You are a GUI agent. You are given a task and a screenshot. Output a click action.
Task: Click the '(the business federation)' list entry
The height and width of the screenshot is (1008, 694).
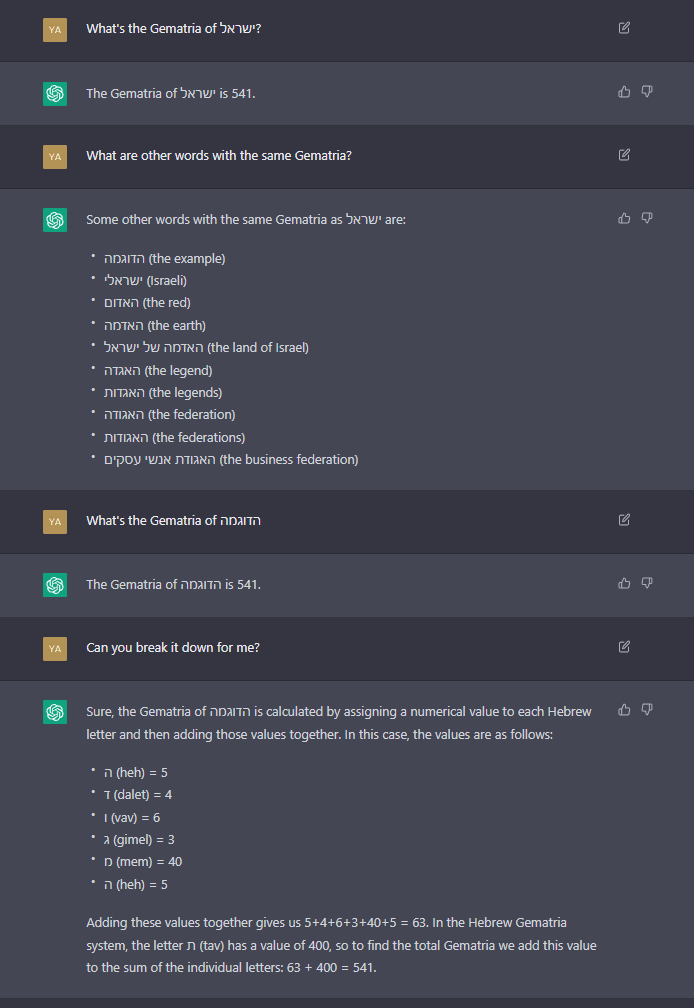[x=231, y=460]
